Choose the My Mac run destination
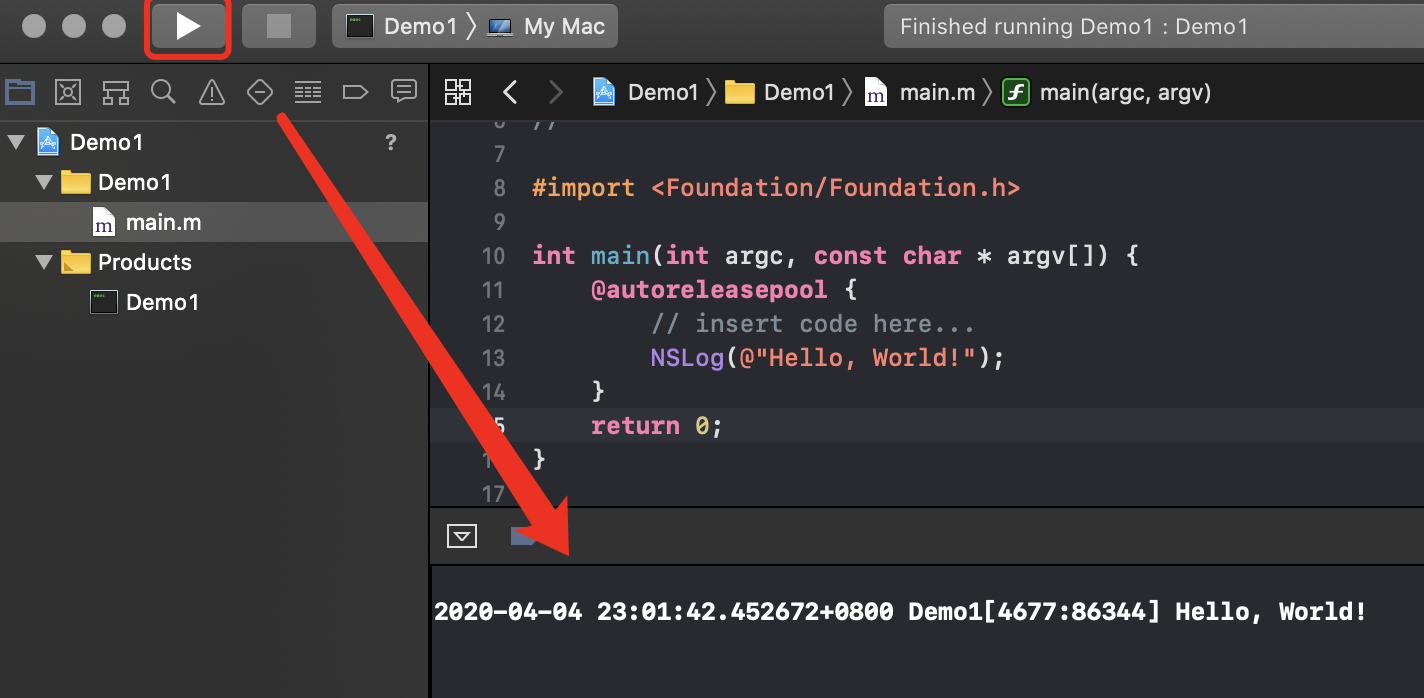 tap(546, 27)
